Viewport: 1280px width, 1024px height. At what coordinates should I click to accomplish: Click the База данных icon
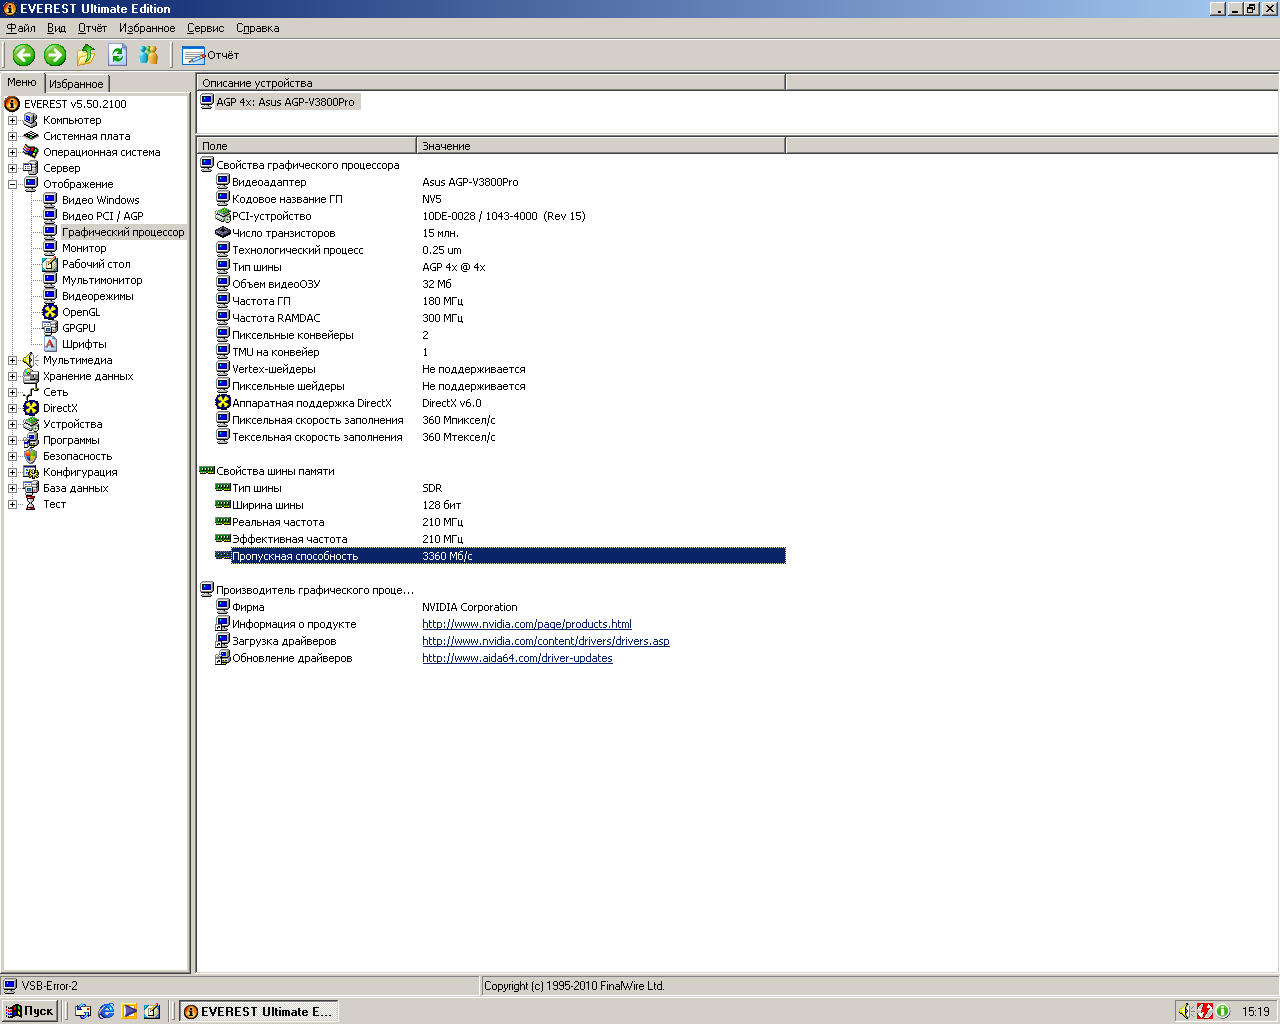[31, 488]
